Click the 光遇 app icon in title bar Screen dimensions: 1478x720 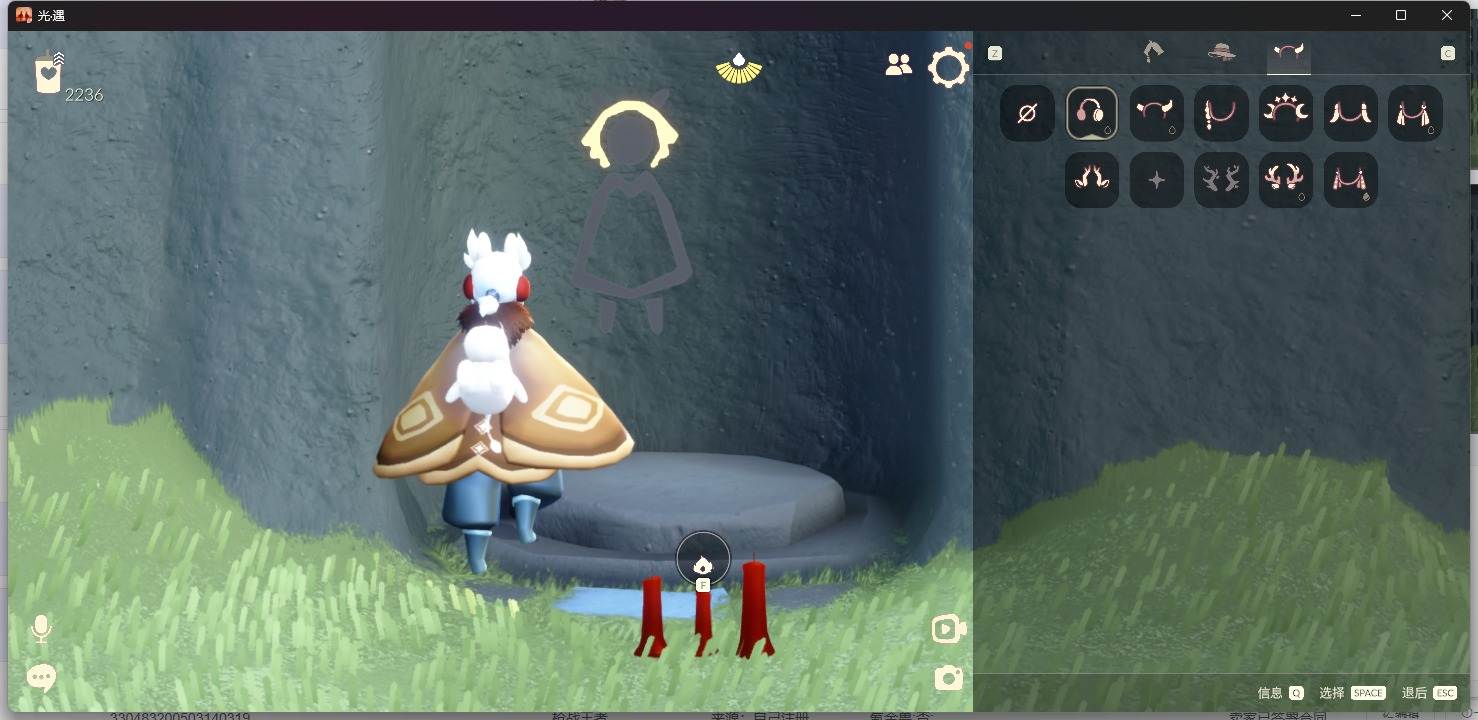click(x=24, y=15)
